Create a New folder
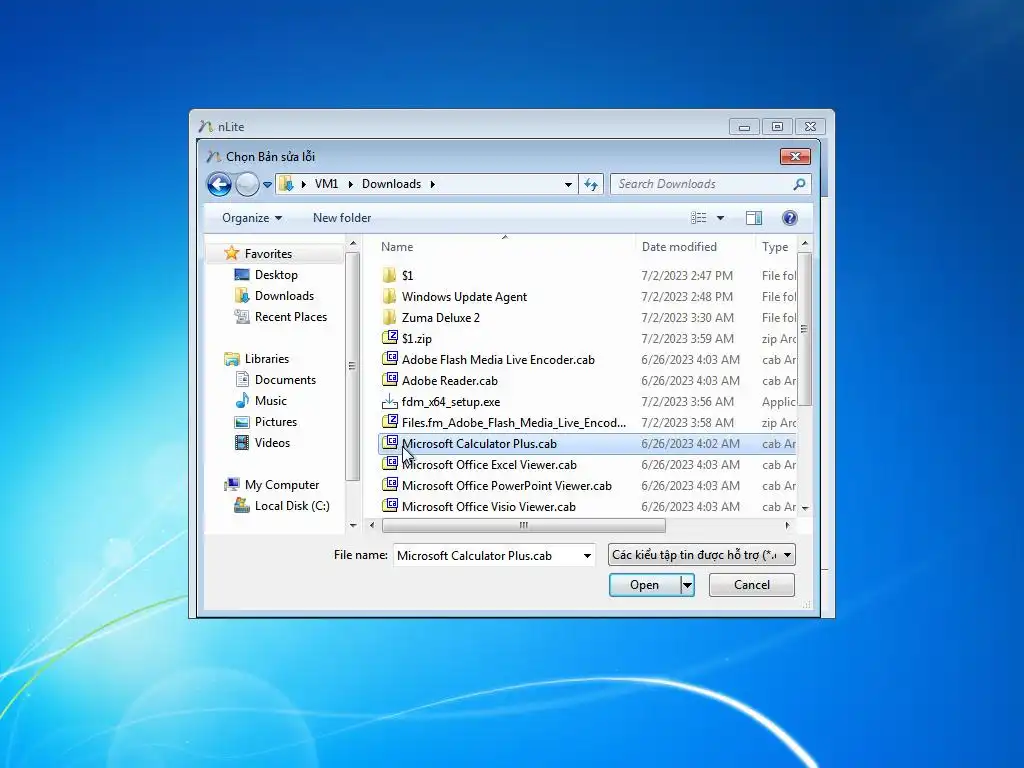This screenshot has width=1024, height=768. [342, 218]
